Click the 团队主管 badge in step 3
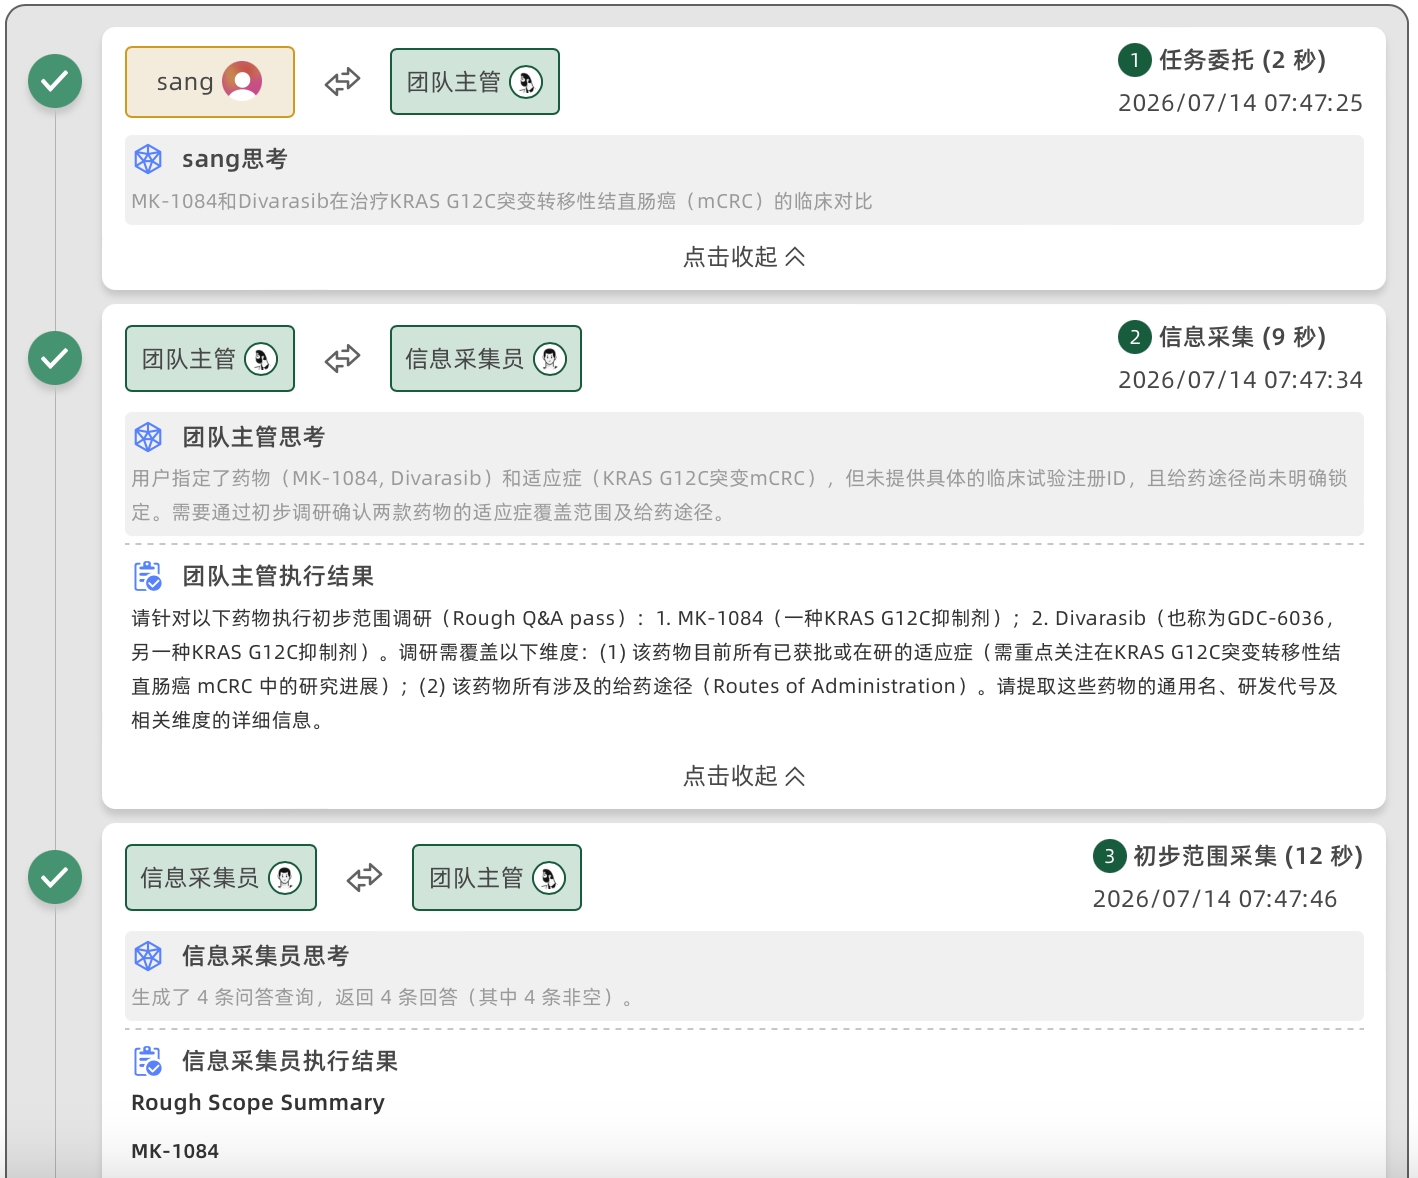 coord(497,878)
